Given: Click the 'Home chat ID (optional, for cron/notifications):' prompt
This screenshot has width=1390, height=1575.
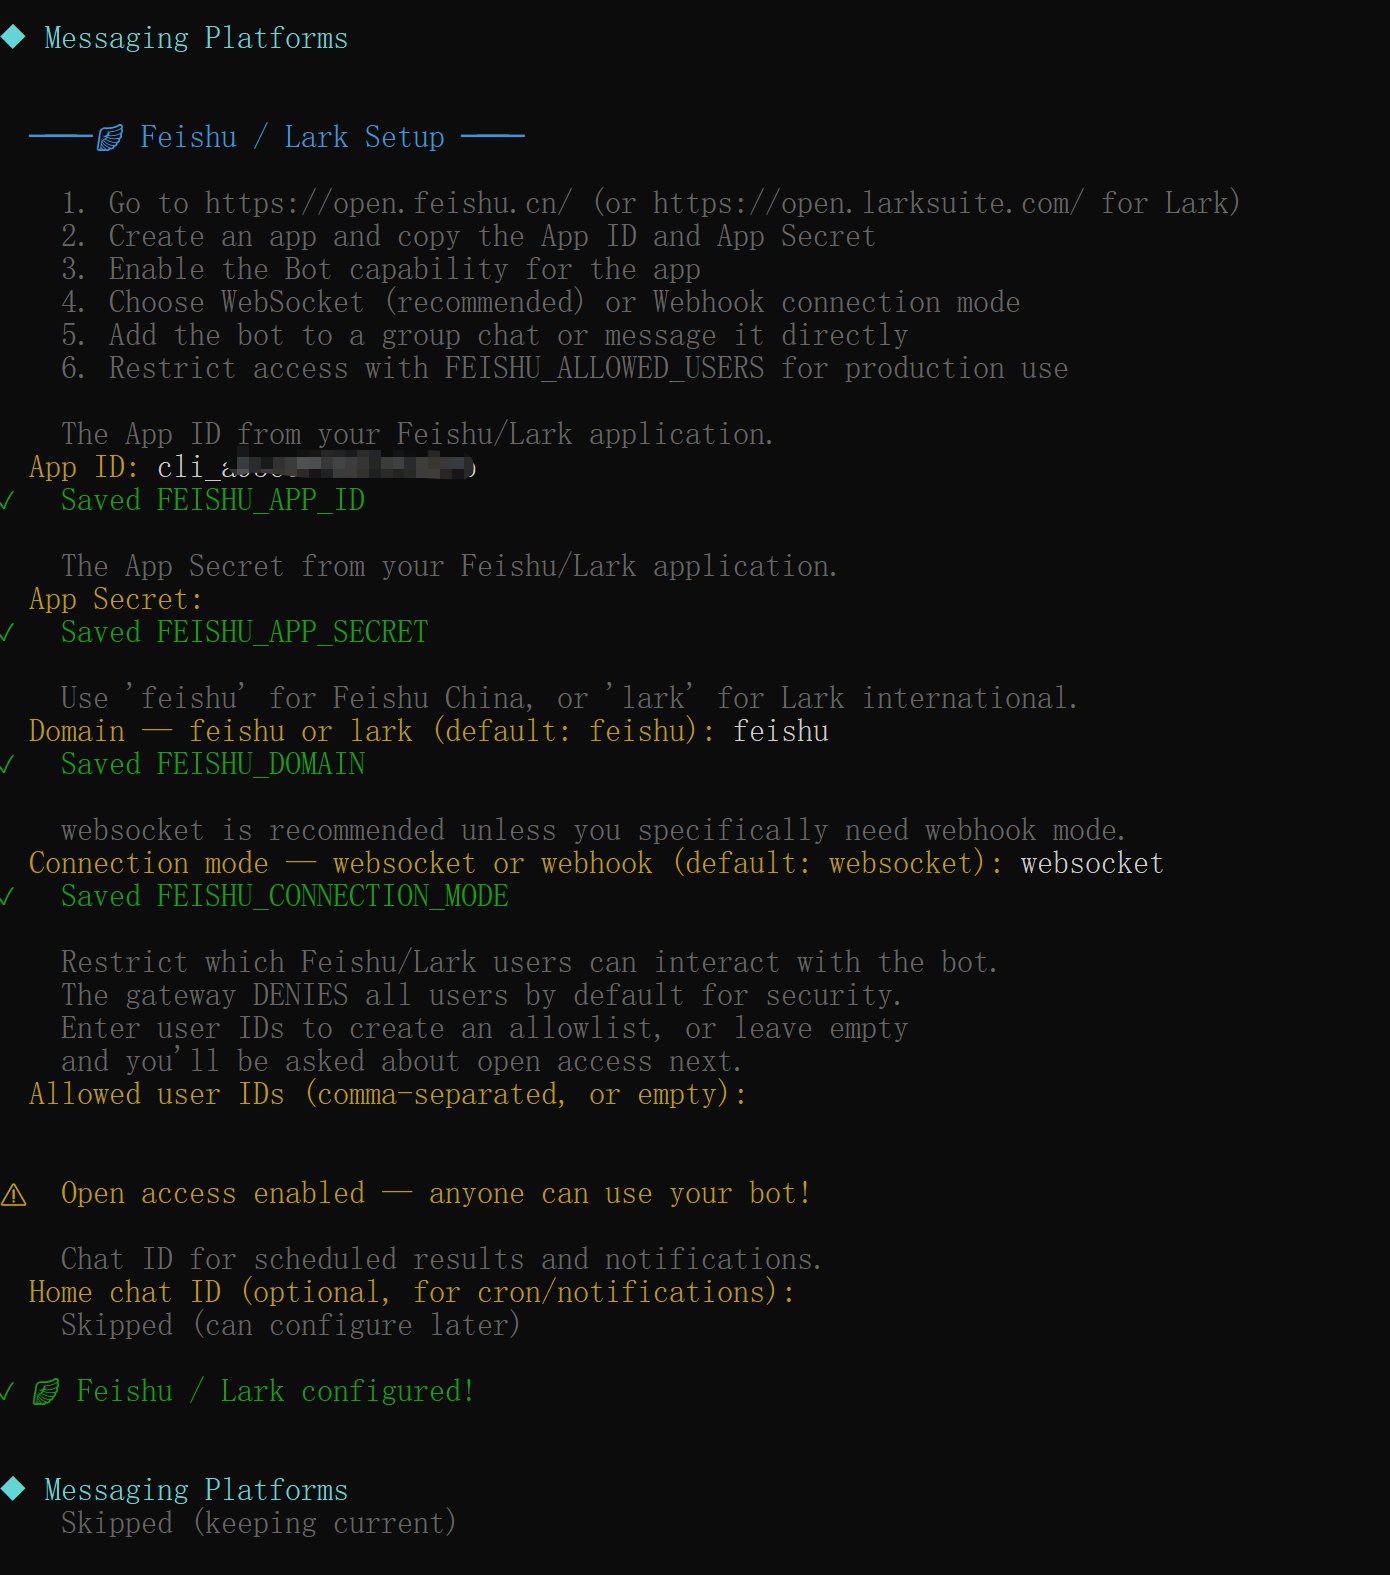Looking at the screenshot, I should (412, 1292).
